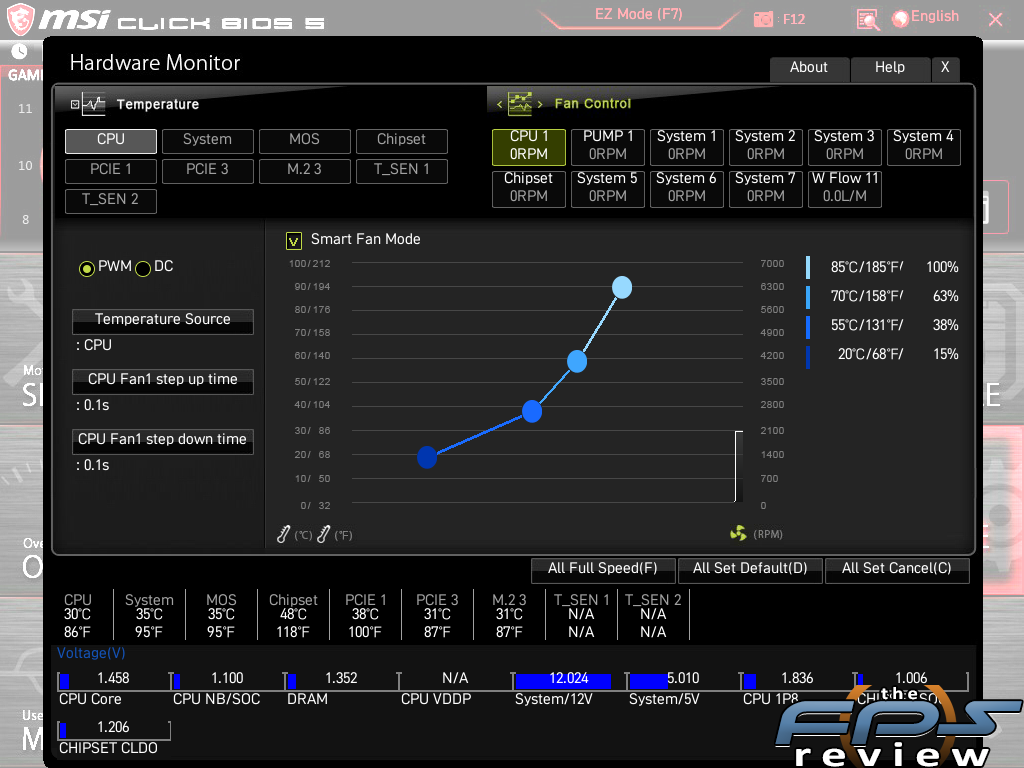This screenshot has width=1024, height=768.
Task: Click the fan curve point at 55°C
Action: pyautogui.click(x=532, y=411)
